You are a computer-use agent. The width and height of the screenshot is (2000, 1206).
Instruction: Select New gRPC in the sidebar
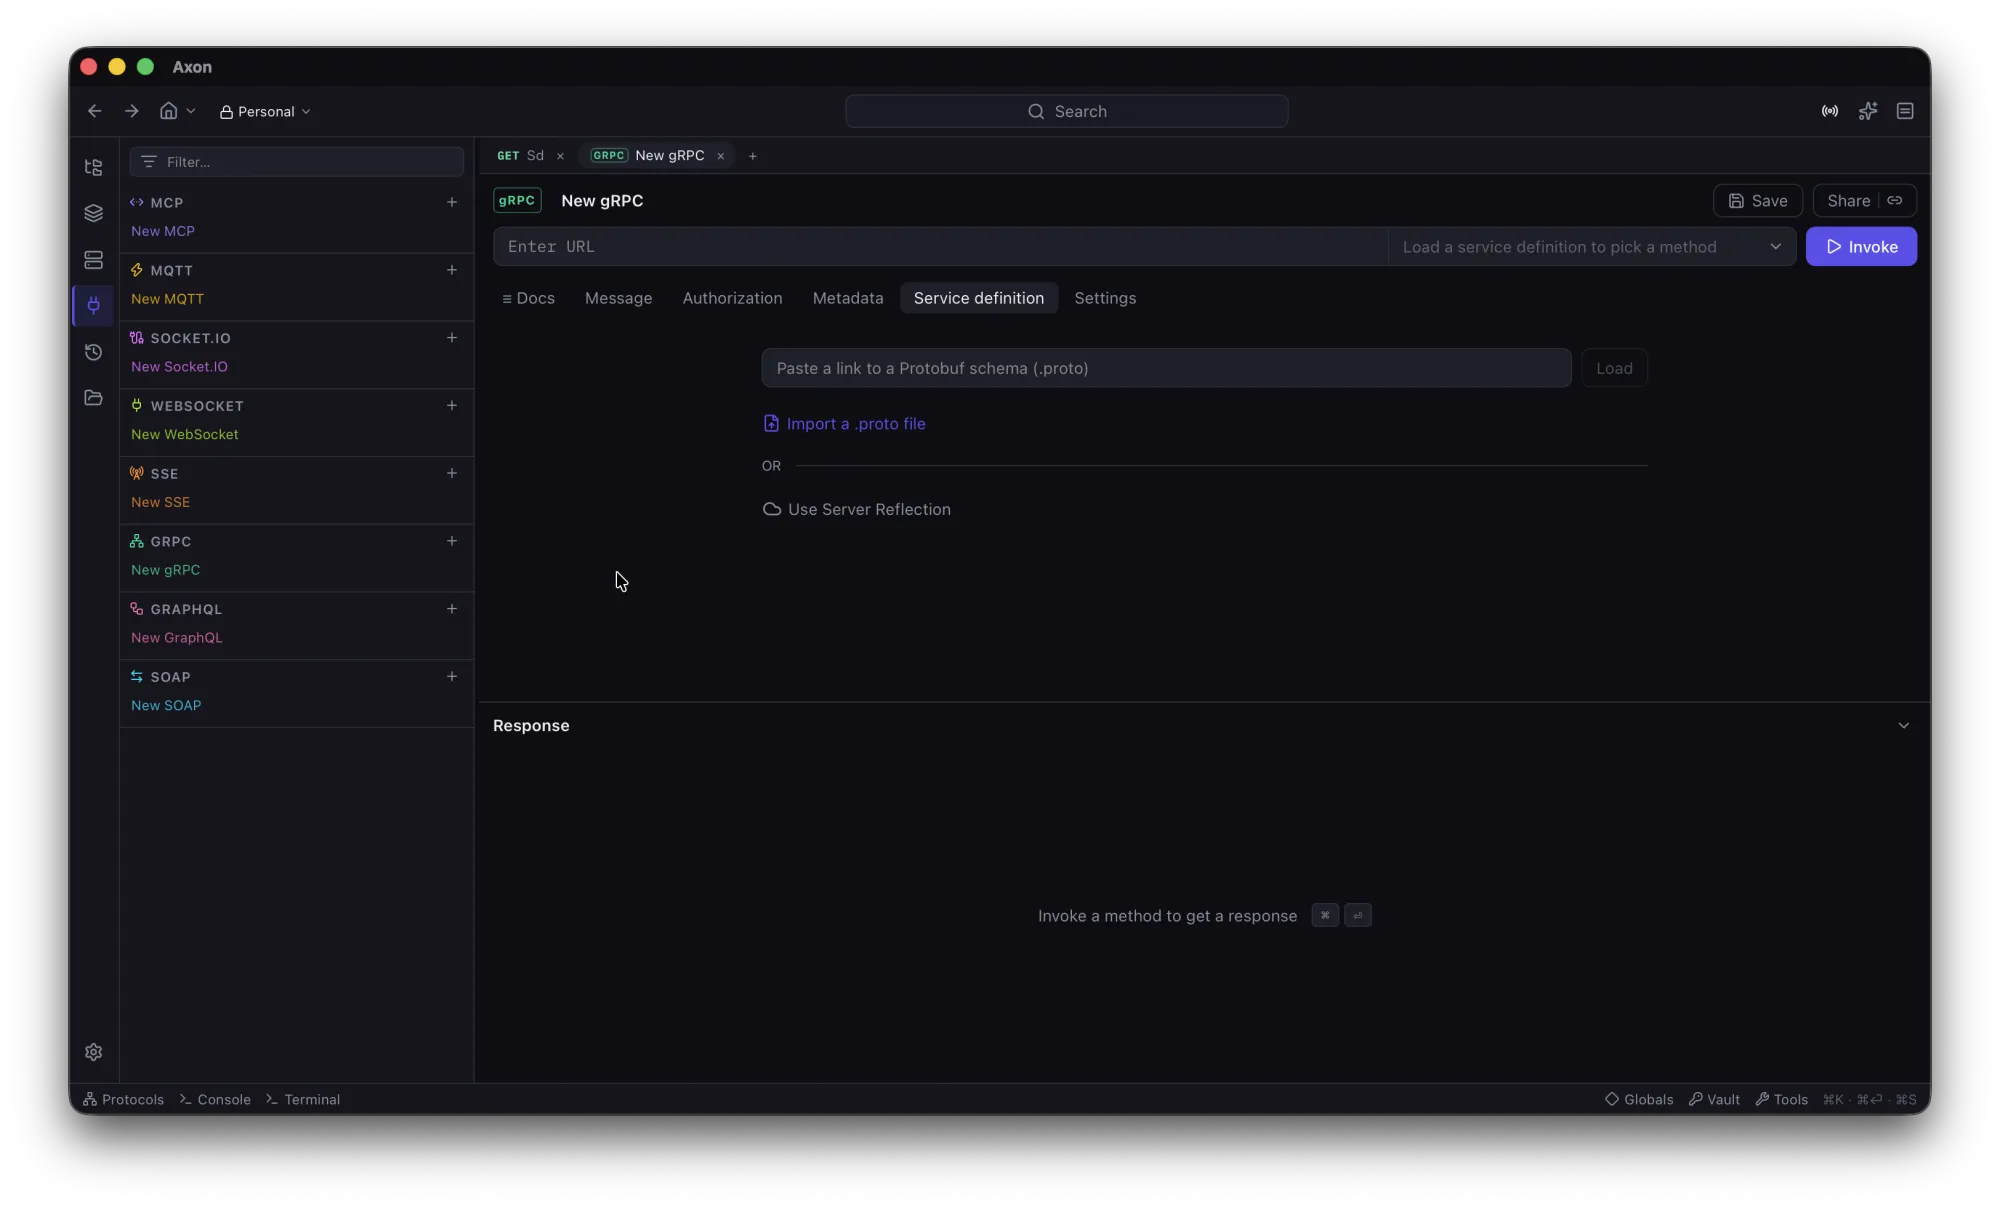(165, 570)
